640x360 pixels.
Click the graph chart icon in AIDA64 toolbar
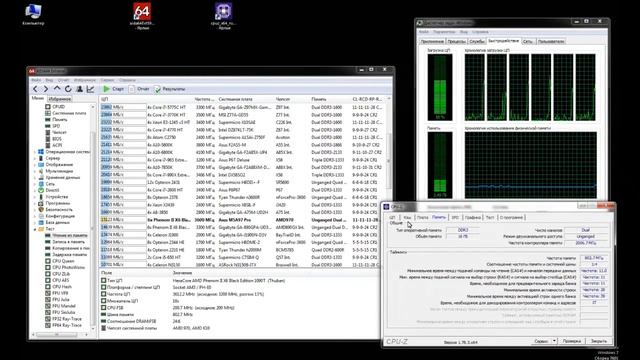point(91,89)
